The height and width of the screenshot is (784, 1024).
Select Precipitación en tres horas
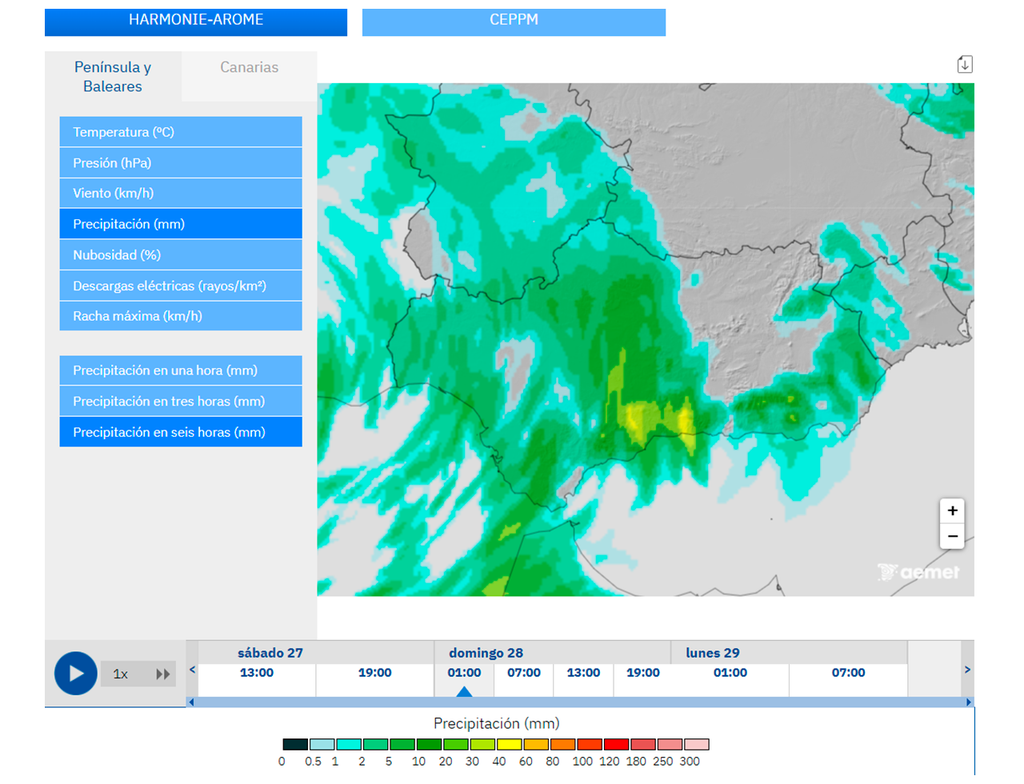pos(180,401)
